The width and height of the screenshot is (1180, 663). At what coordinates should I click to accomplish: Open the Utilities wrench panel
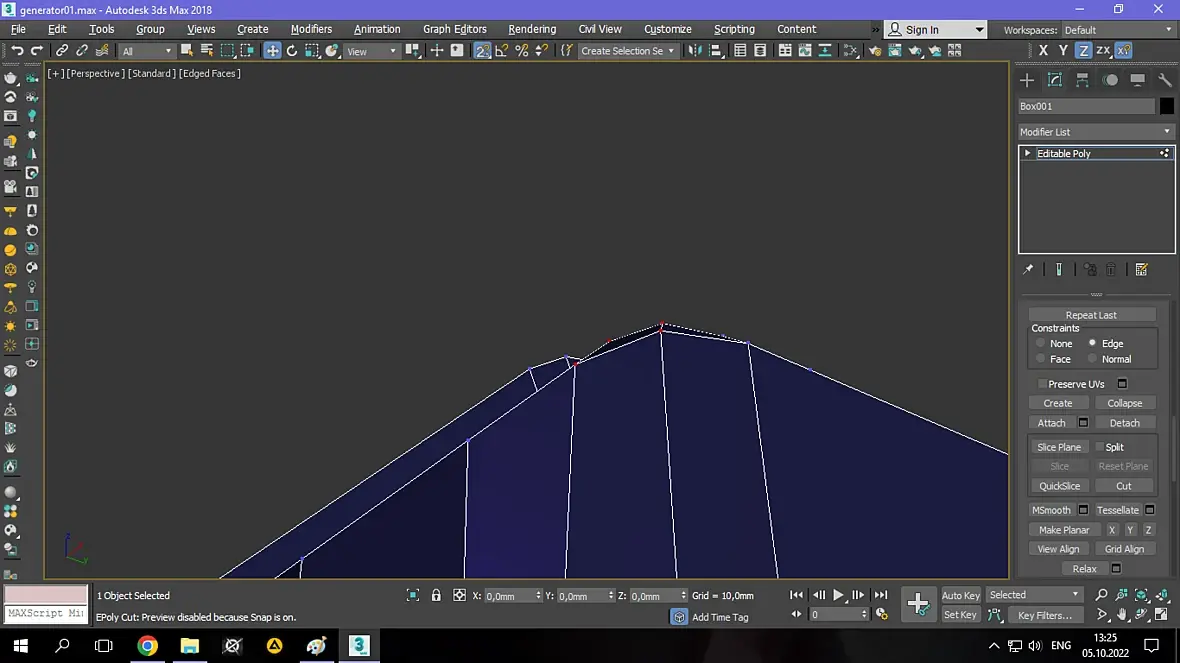(x=1165, y=80)
